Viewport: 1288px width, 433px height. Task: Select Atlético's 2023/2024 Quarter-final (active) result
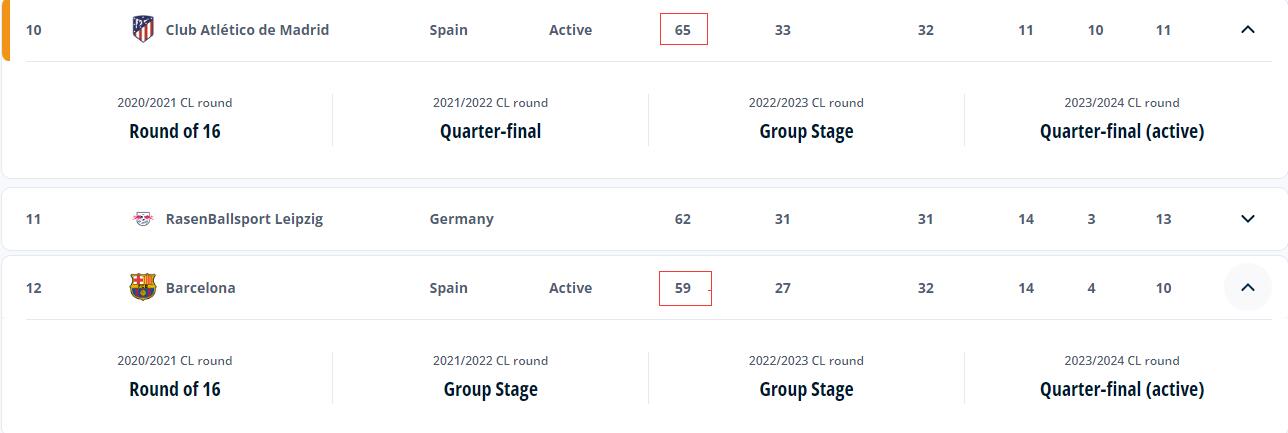coord(1122,131)
